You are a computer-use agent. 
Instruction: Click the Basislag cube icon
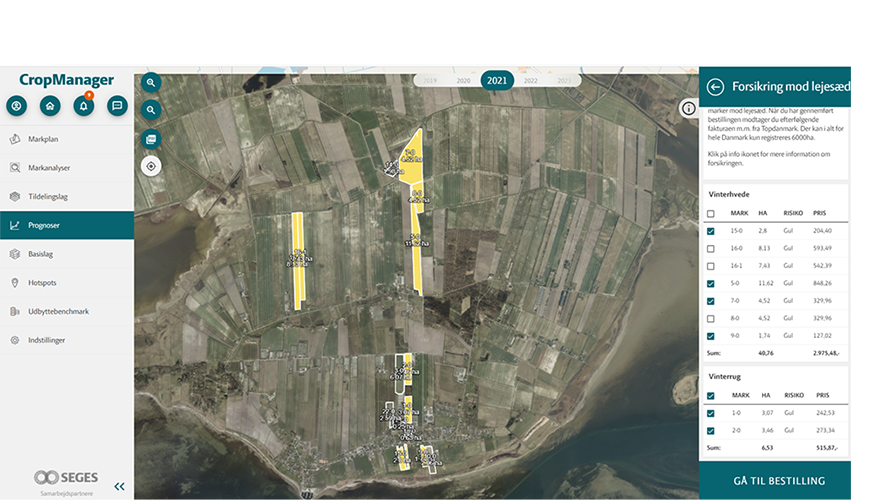tap(15, 254)
